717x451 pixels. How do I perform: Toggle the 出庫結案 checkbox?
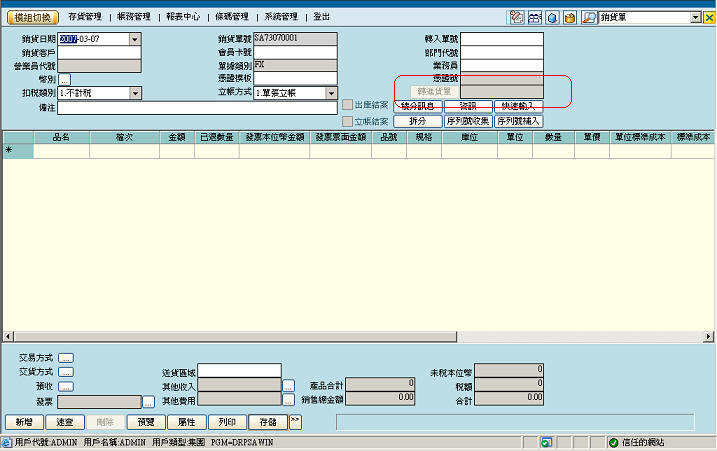point(348,105)
